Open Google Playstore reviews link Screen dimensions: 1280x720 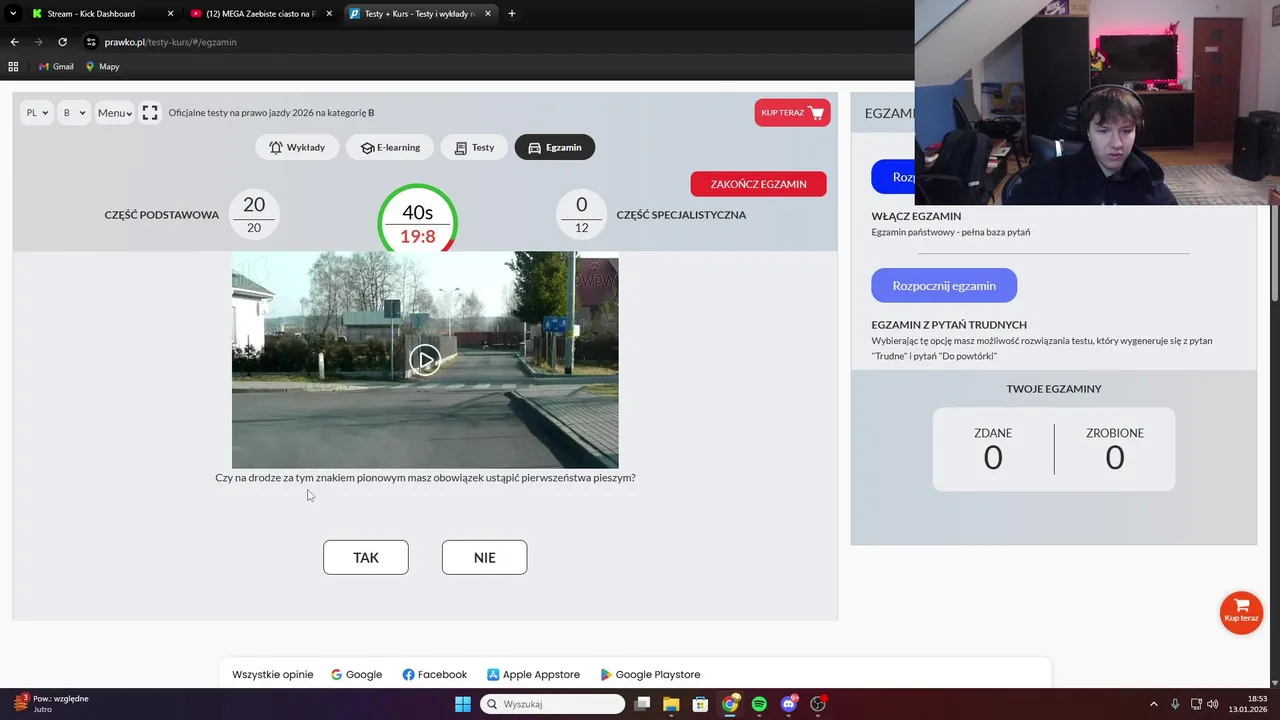[x=650, y=674]
